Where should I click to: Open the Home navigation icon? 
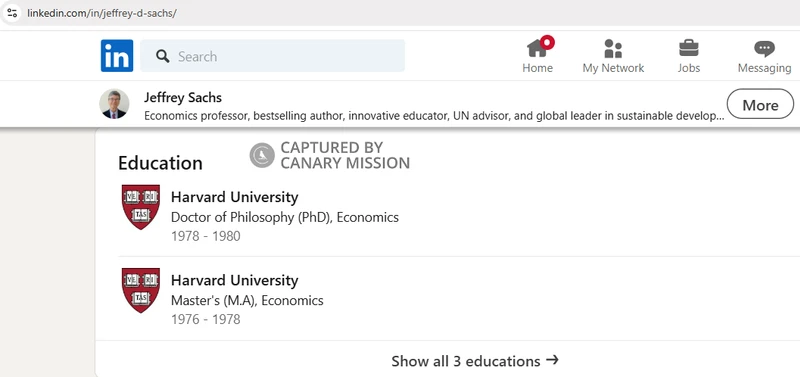(537, 49)
